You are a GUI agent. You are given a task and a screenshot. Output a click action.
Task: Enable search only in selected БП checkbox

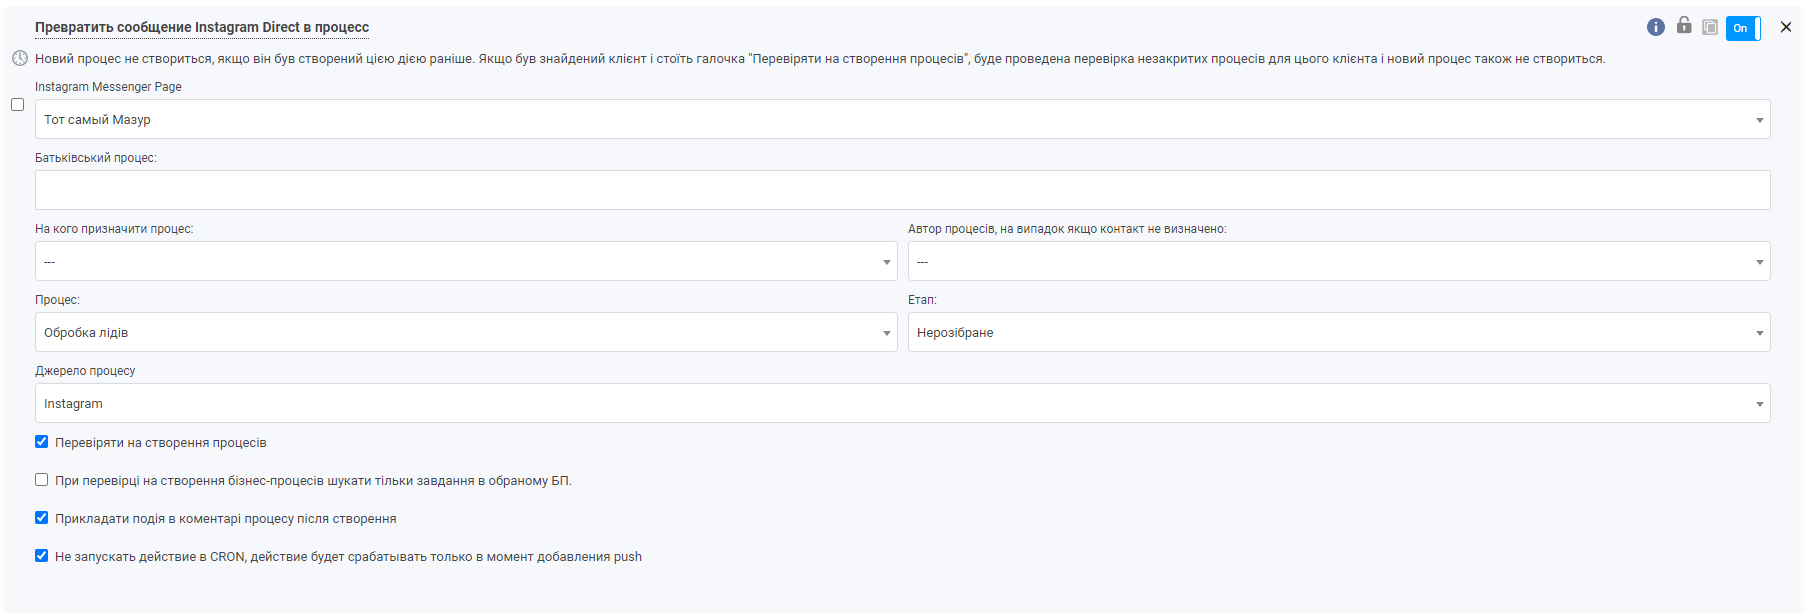pyautogui.click(x=42, y=480)
